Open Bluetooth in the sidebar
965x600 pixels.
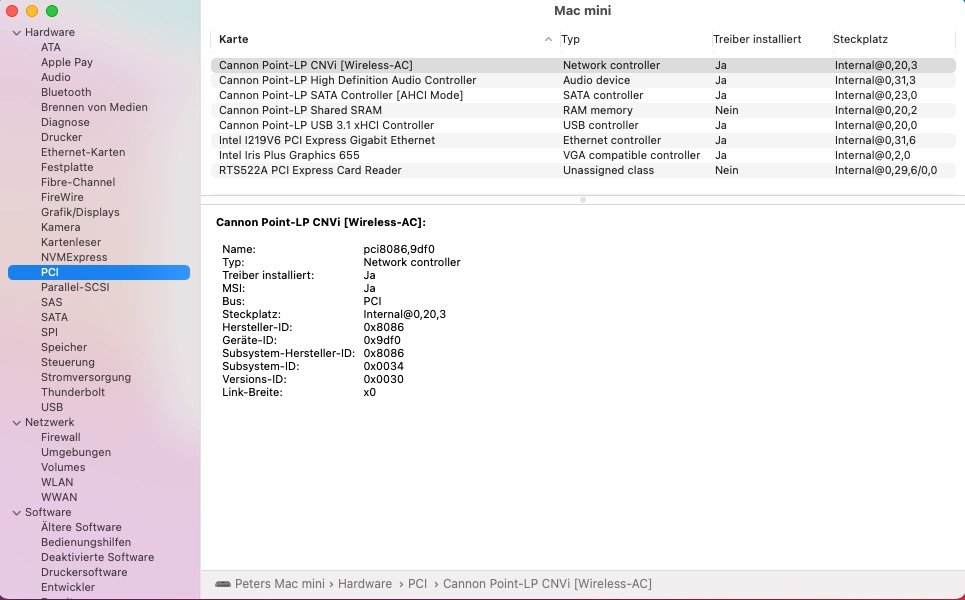click(66, 92)
